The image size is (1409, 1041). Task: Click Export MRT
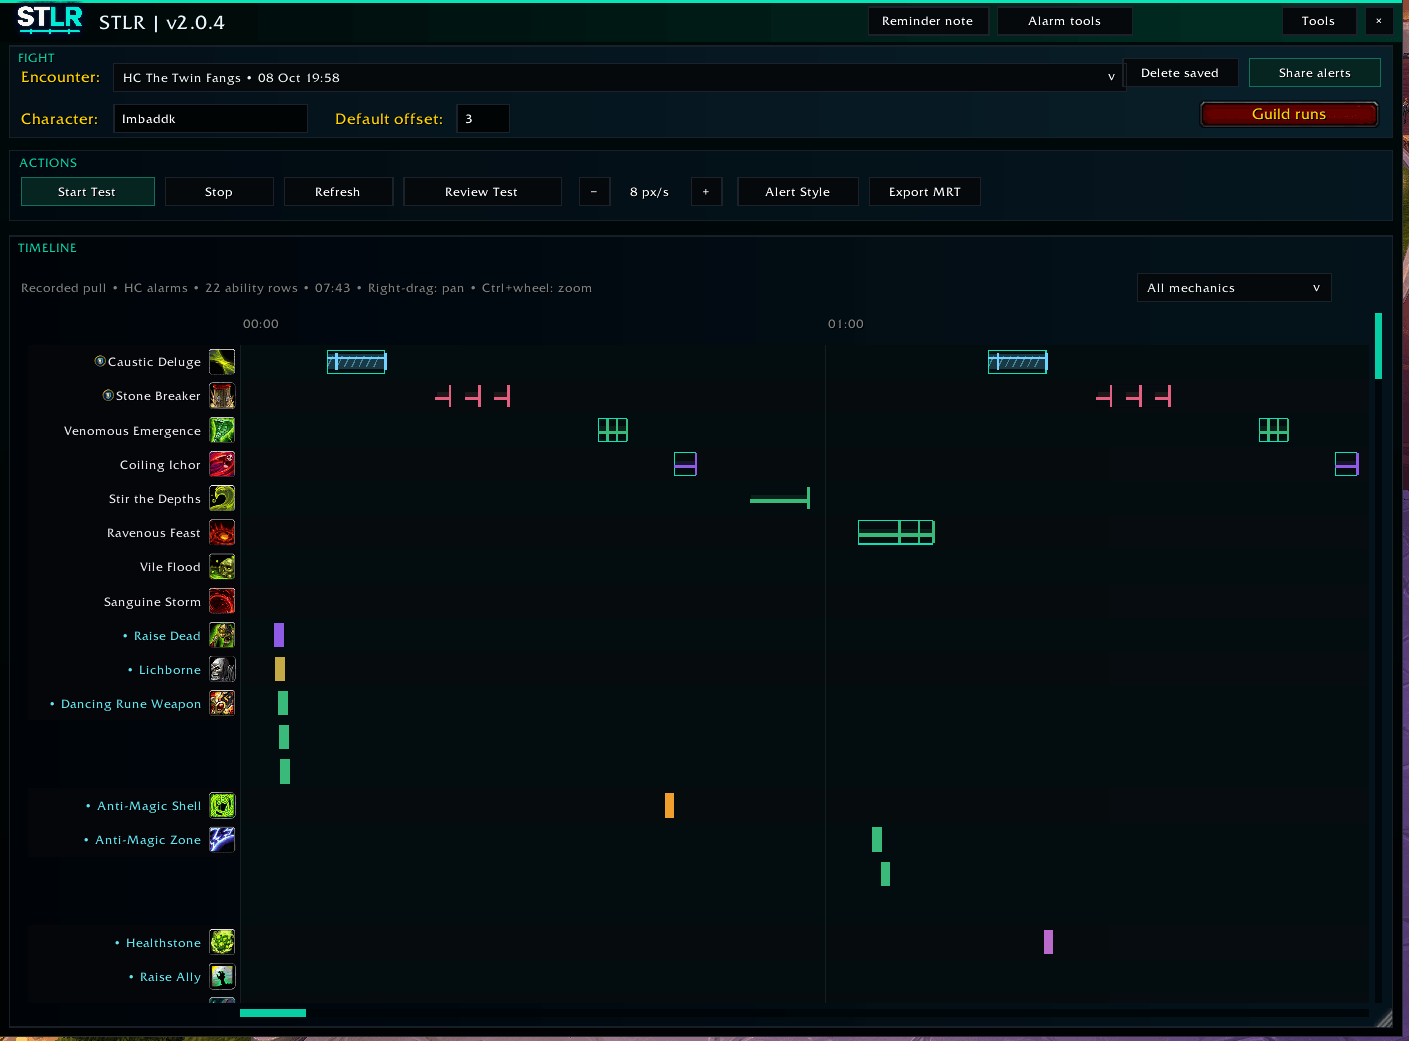click(925, 192)
